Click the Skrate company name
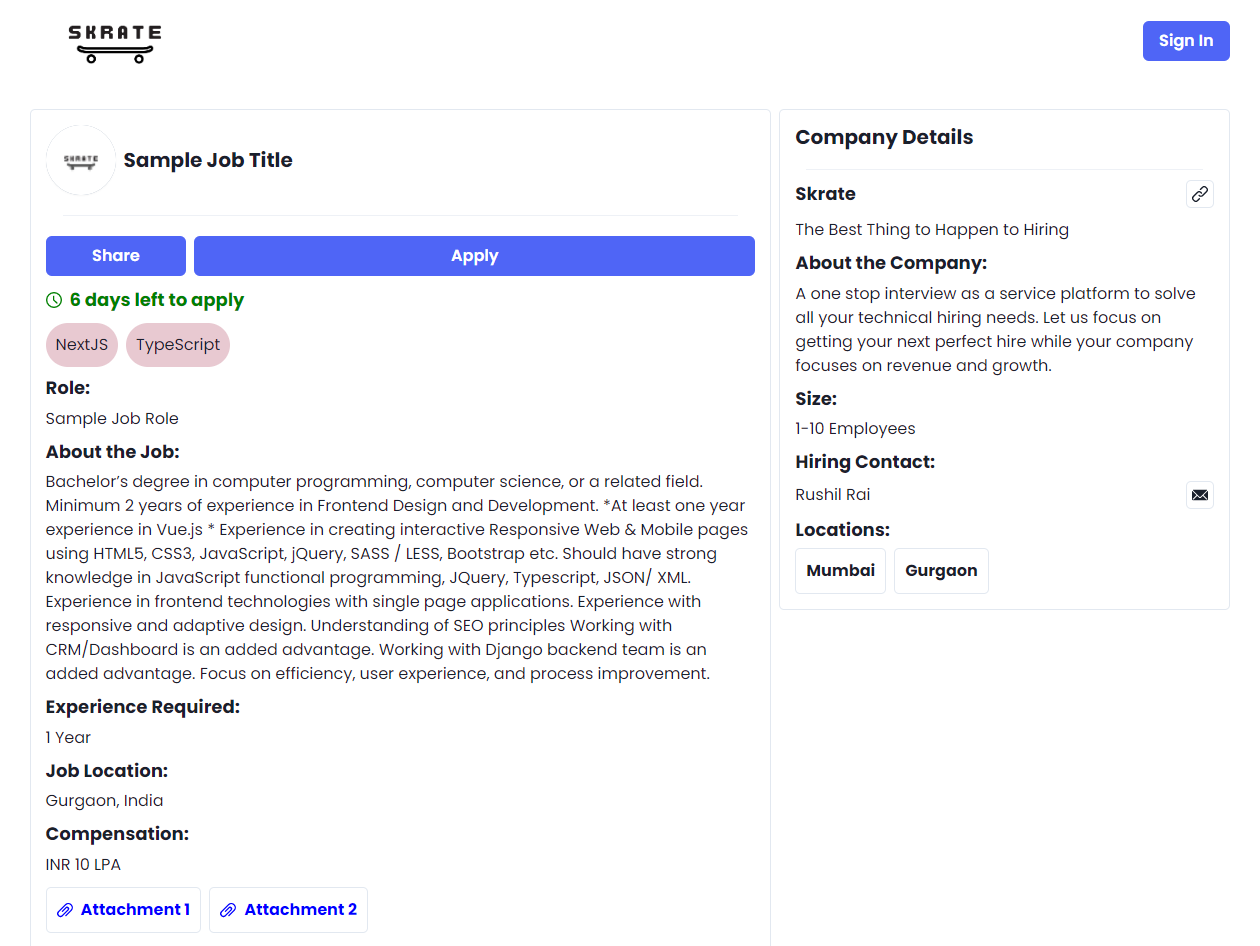This screenshot has height=946, width=1260. (x=825, y=194)
